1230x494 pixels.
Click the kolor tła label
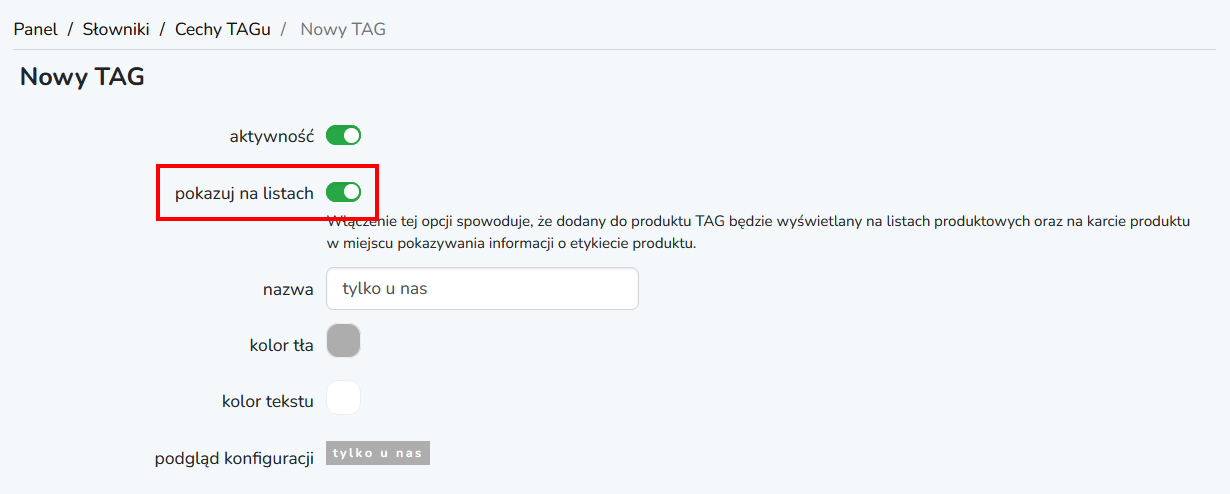coord(281,346)
